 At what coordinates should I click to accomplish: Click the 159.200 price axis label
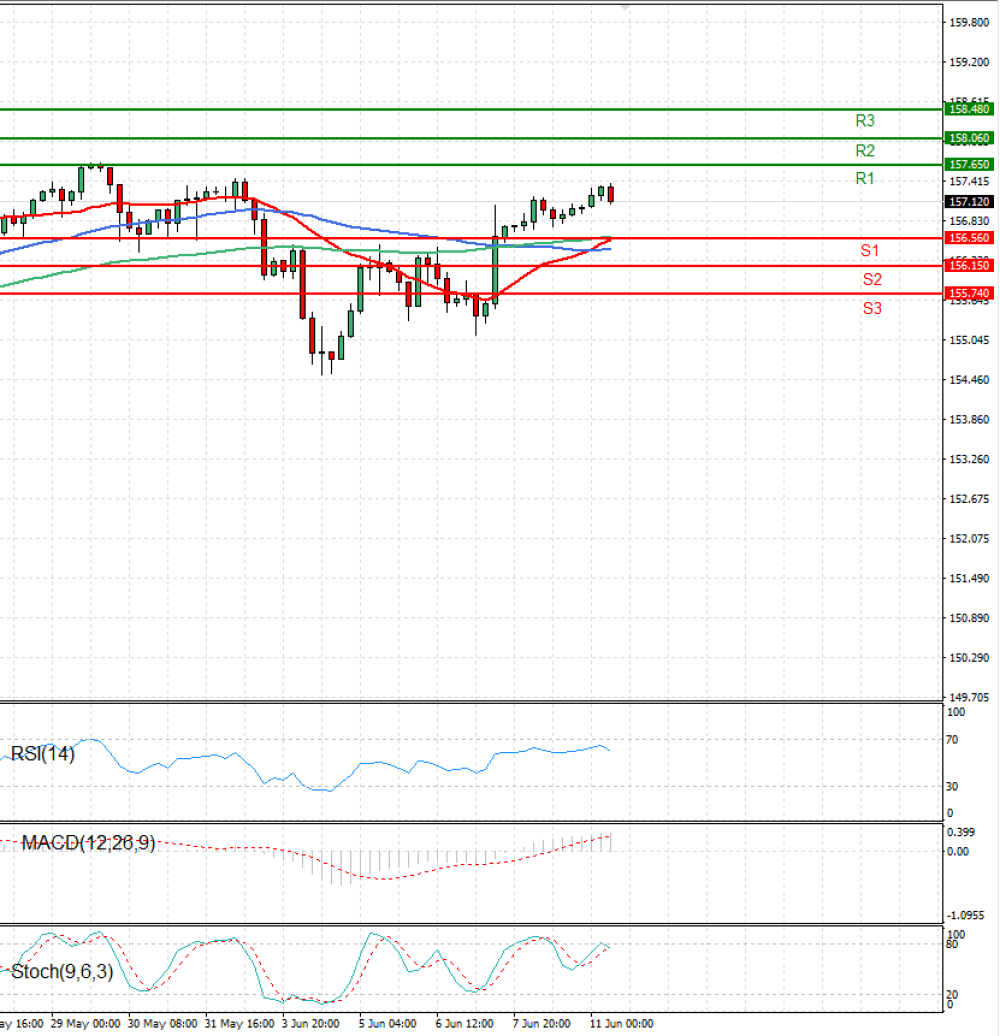coord(969,62)
